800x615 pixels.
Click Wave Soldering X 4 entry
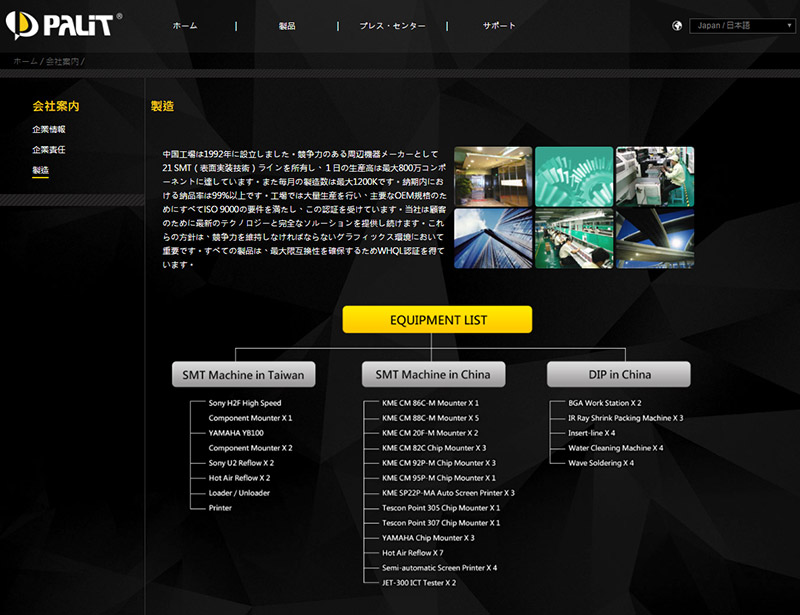601,463
